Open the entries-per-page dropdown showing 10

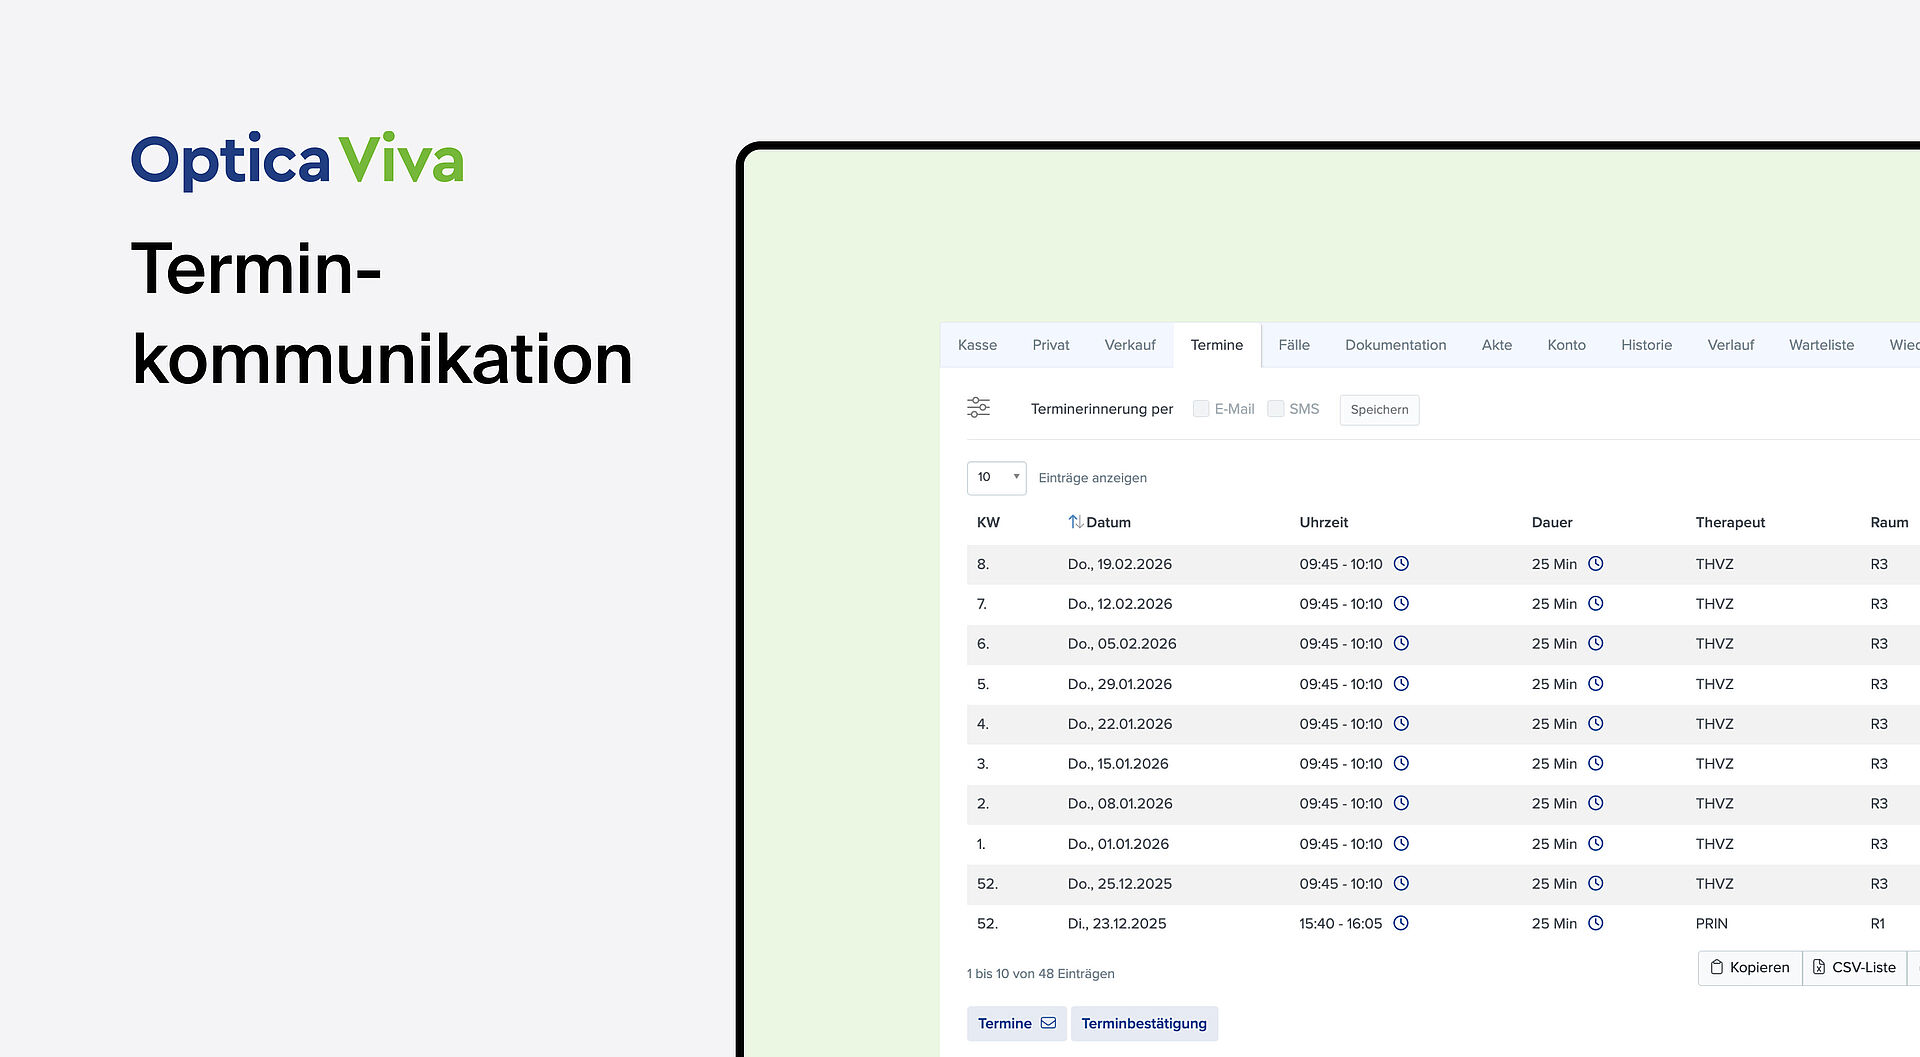996,478
